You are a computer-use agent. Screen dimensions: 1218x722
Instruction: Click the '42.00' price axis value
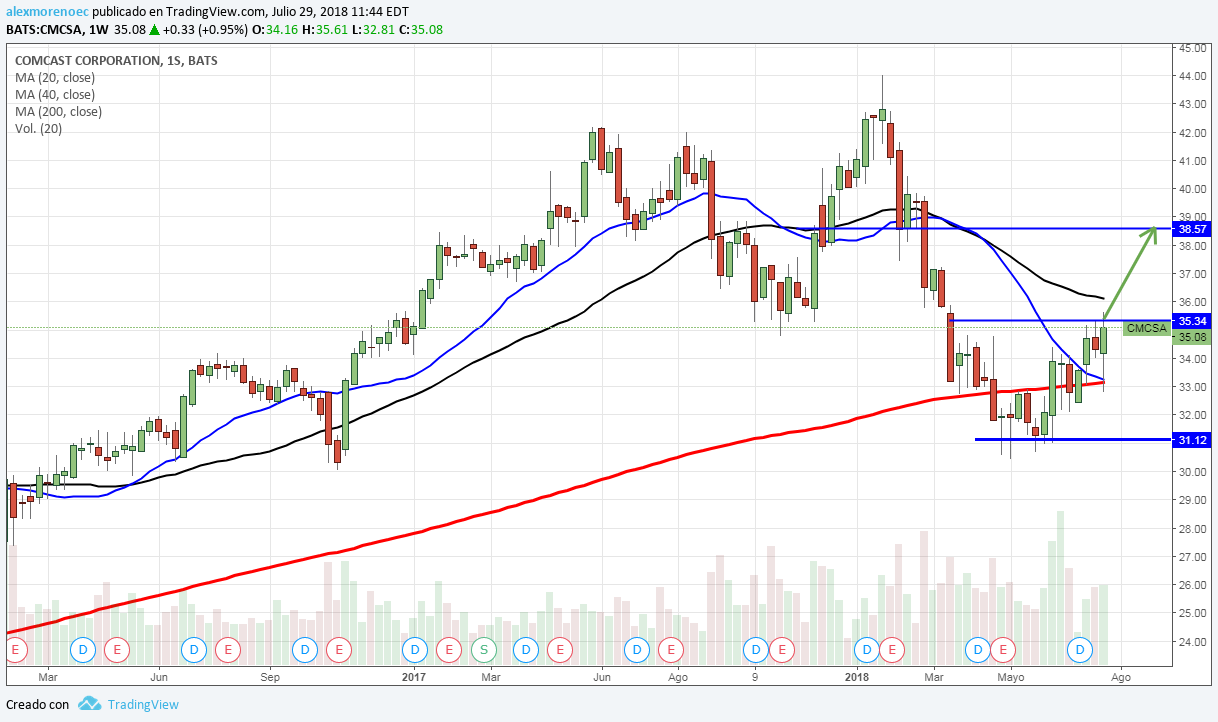(x=1194, y=132)
